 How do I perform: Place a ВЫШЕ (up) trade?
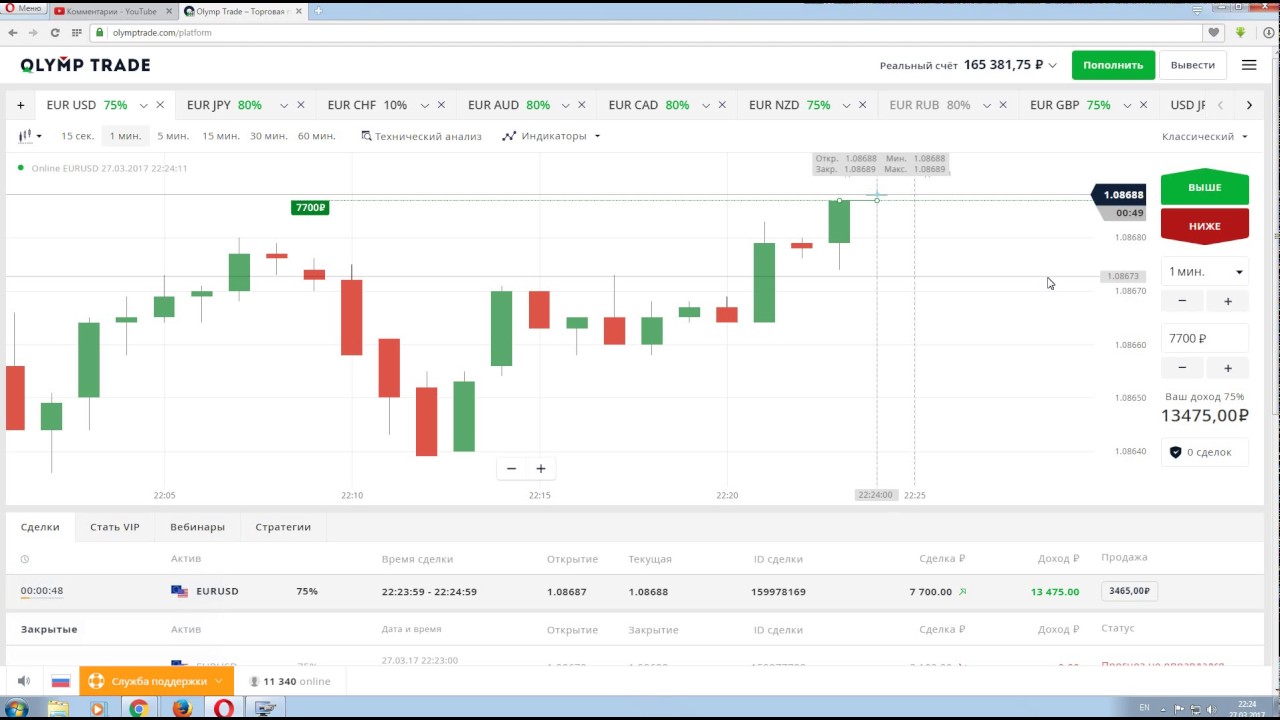coord(1205,188)
